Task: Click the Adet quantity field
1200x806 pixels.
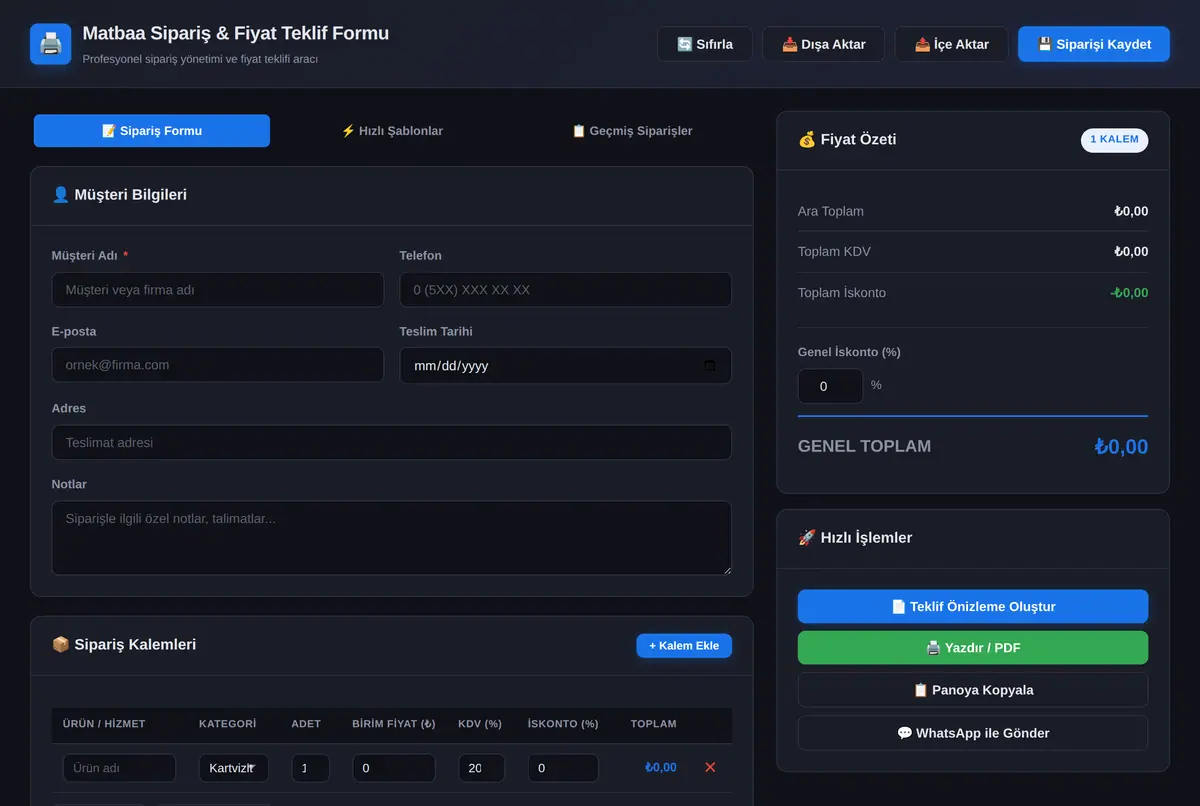Action: pyautogui.click(x=311, y=768)
